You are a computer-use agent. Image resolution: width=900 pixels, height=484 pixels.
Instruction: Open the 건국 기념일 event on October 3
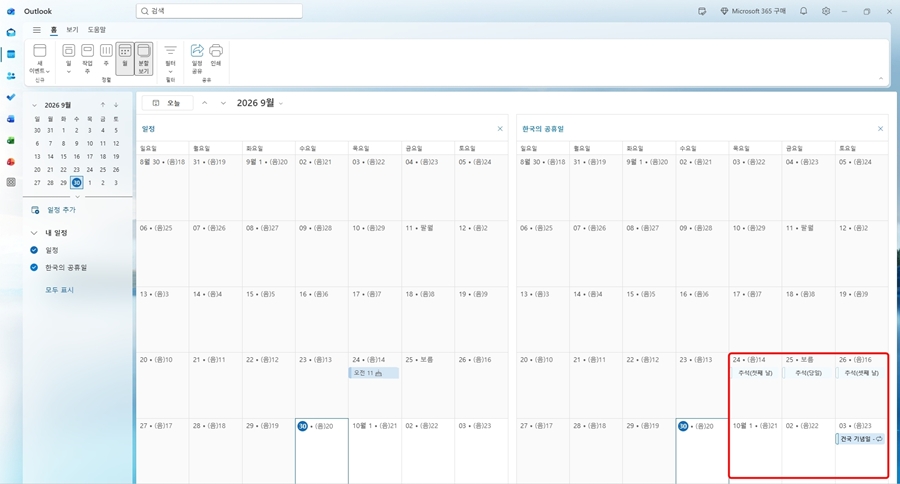click(861, 439)
